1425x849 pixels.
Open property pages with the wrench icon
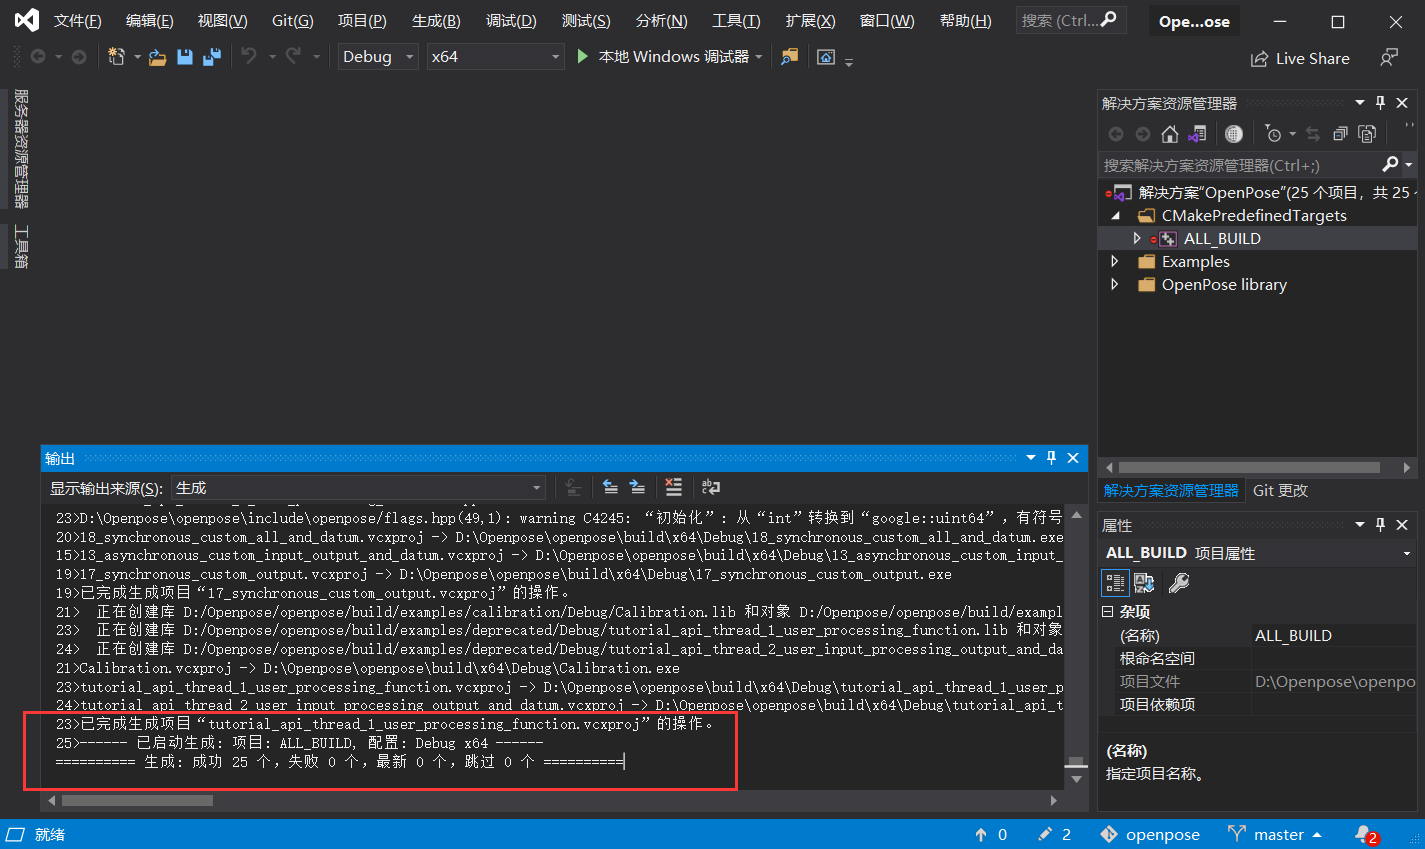coord(1179,583)
